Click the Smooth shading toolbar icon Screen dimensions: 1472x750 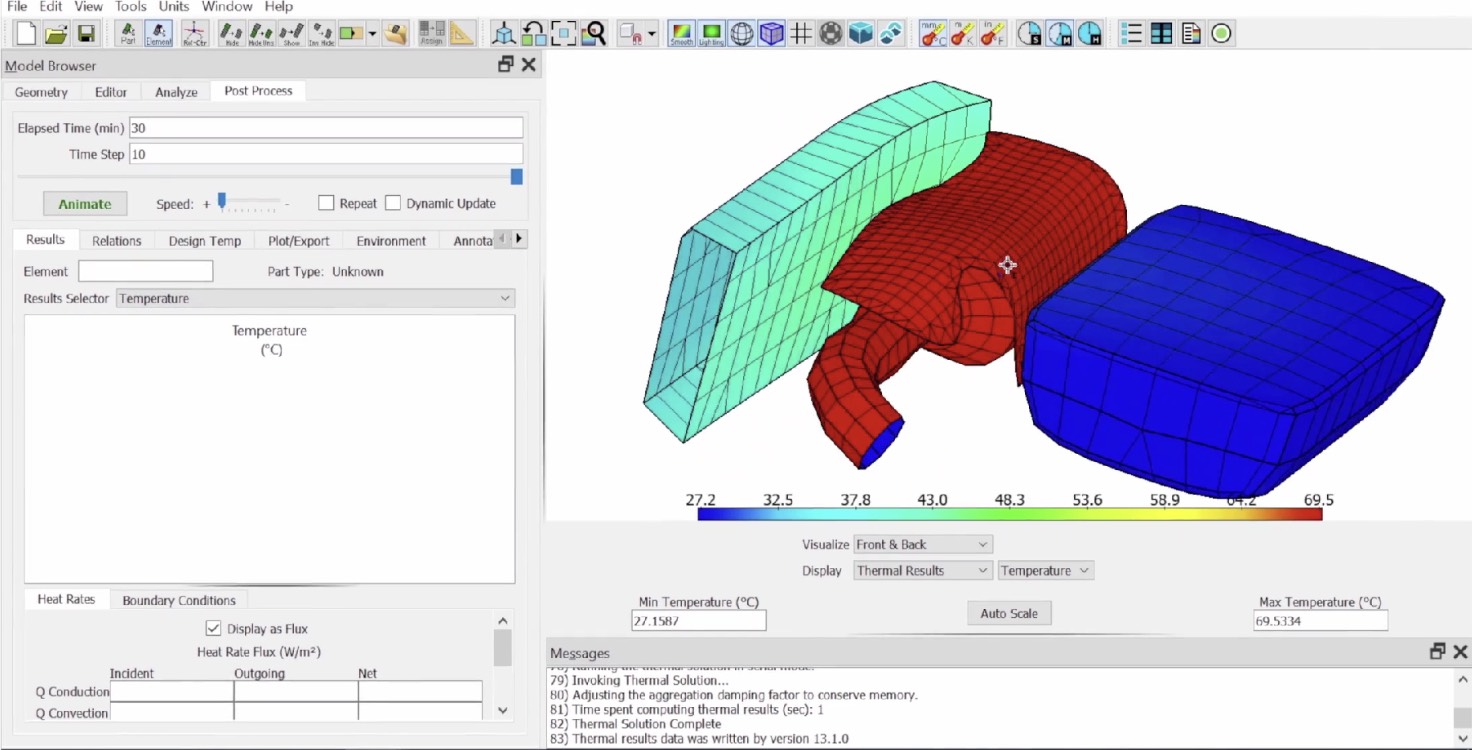click(681, 34)
